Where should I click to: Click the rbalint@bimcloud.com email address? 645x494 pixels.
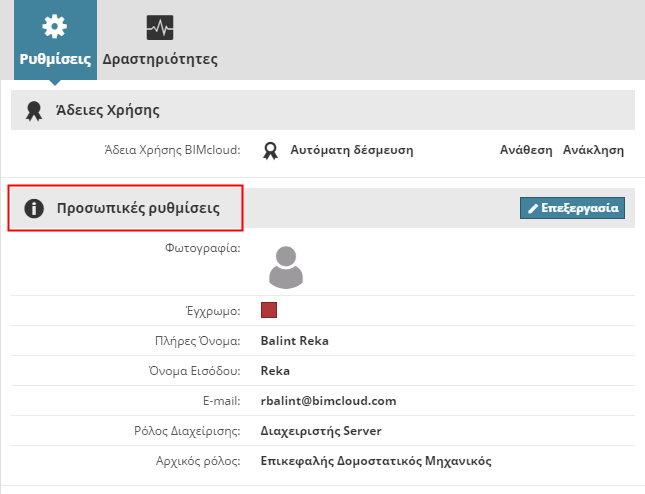click(328, 401)
